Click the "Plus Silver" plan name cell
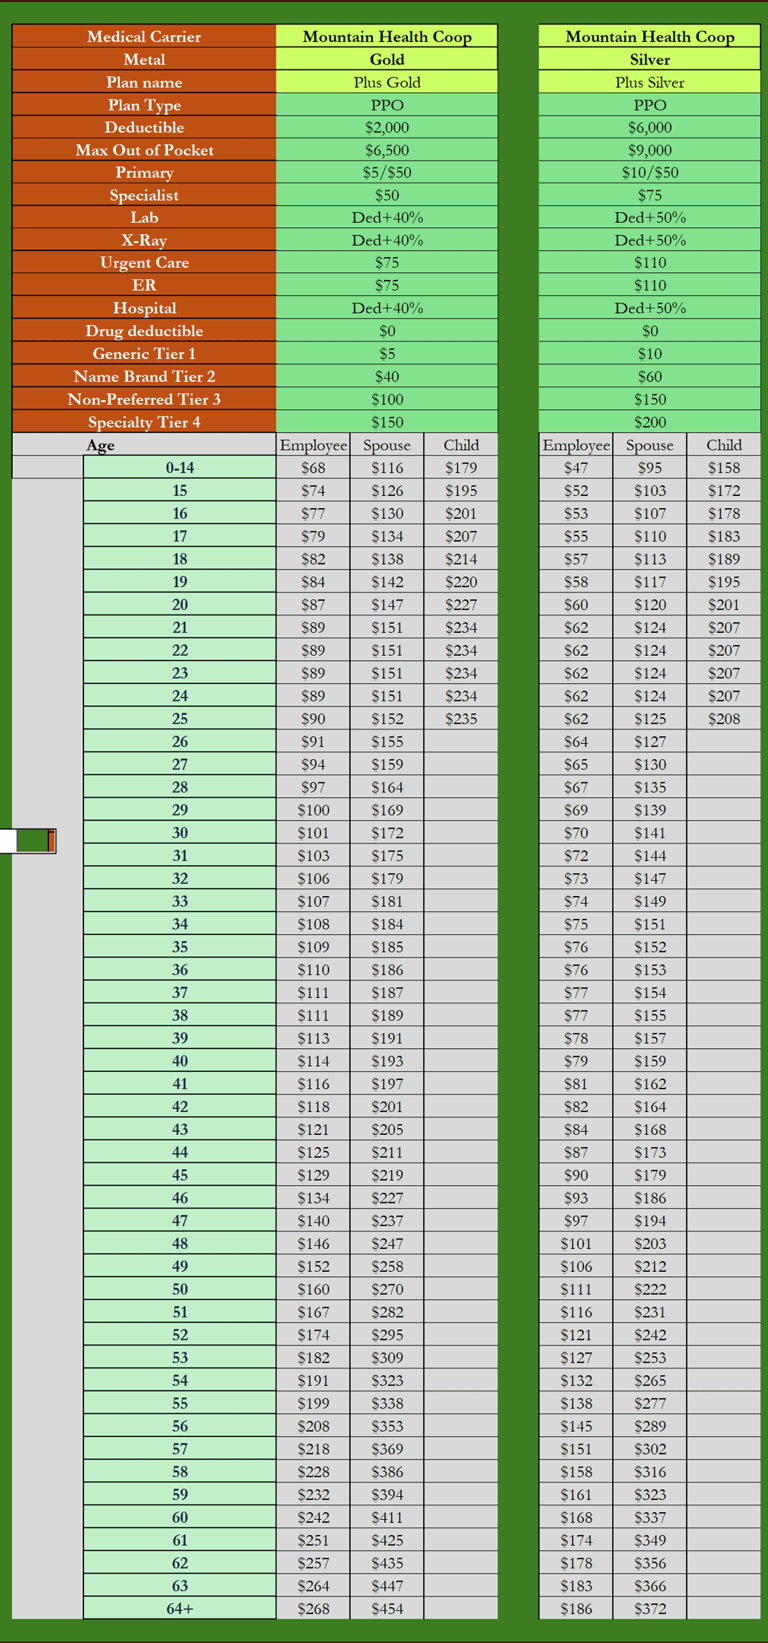The image size is (768, 1643). point(650,82)
